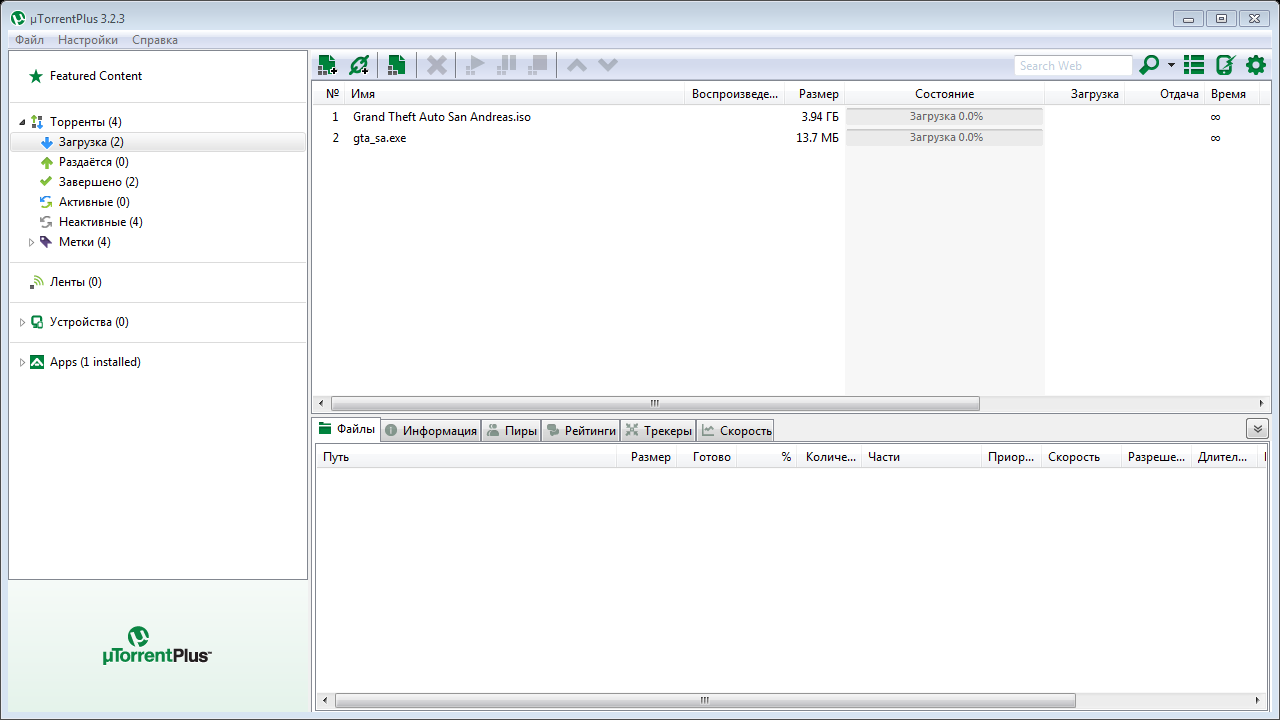Sort torrents by Имя column

tap(515, 94)
